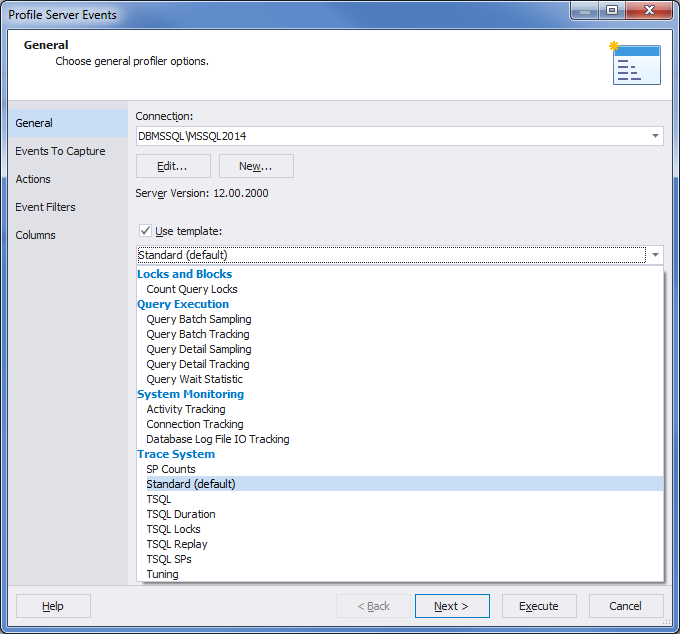Choose Query Wait Statistic template
This screenshot has height=634, width=680.
click(400, 379)
